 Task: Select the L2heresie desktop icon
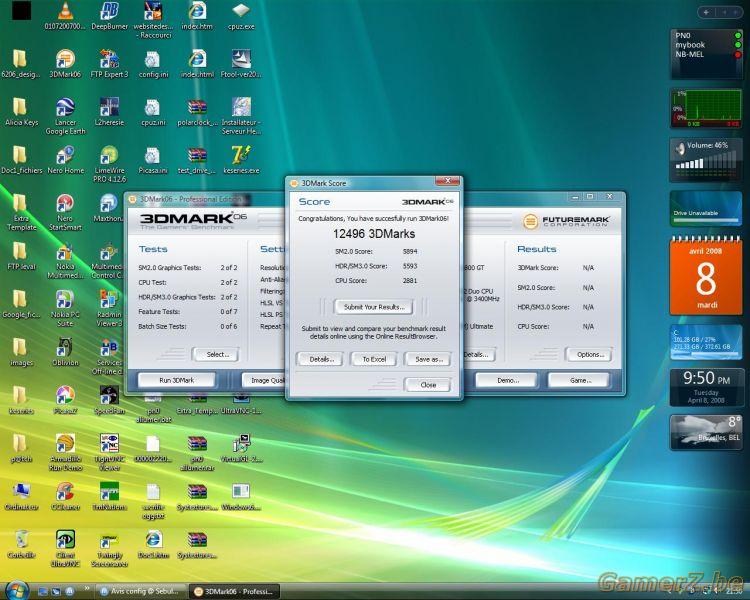[x=109, y=111]
